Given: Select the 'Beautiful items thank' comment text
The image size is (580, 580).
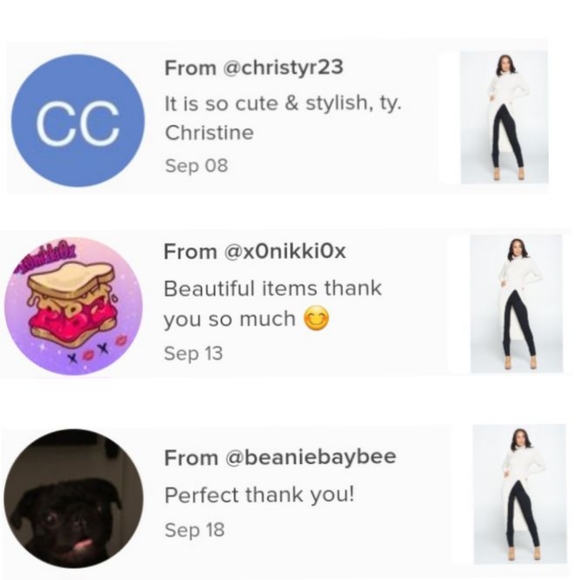Looking at the screenshot, I should click(x=273, y=289).
